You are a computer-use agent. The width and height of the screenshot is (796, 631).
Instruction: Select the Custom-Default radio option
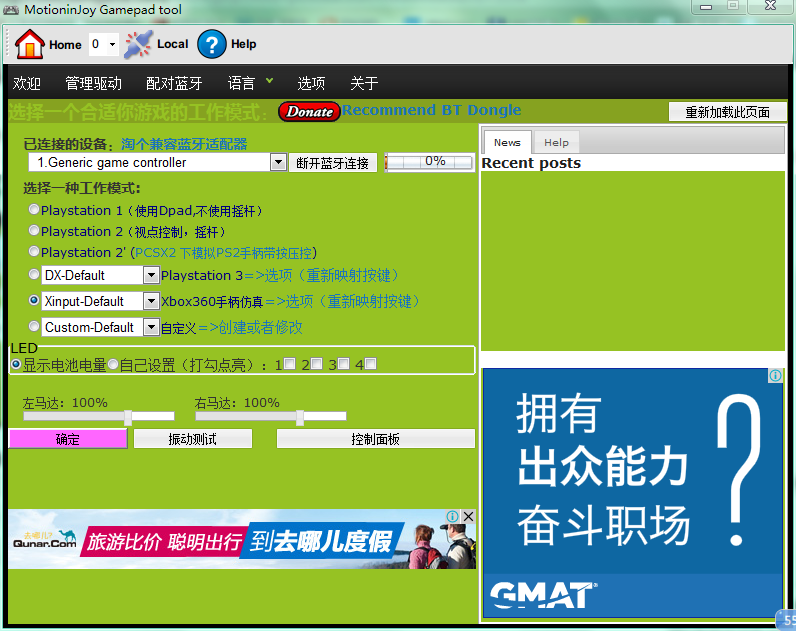[x=35, y=326]
